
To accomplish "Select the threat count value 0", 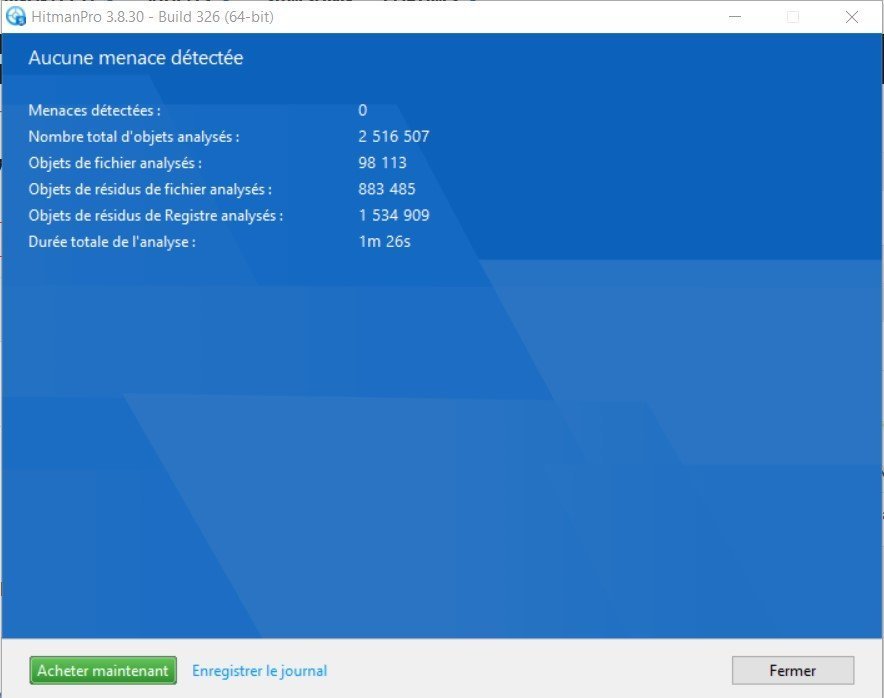I will click(x=363, y=110).
